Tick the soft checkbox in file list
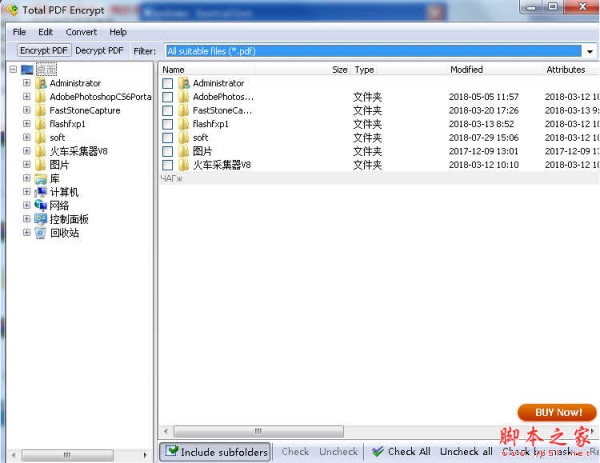This screenshot has width=600, height=463. [x=167, y=138]
